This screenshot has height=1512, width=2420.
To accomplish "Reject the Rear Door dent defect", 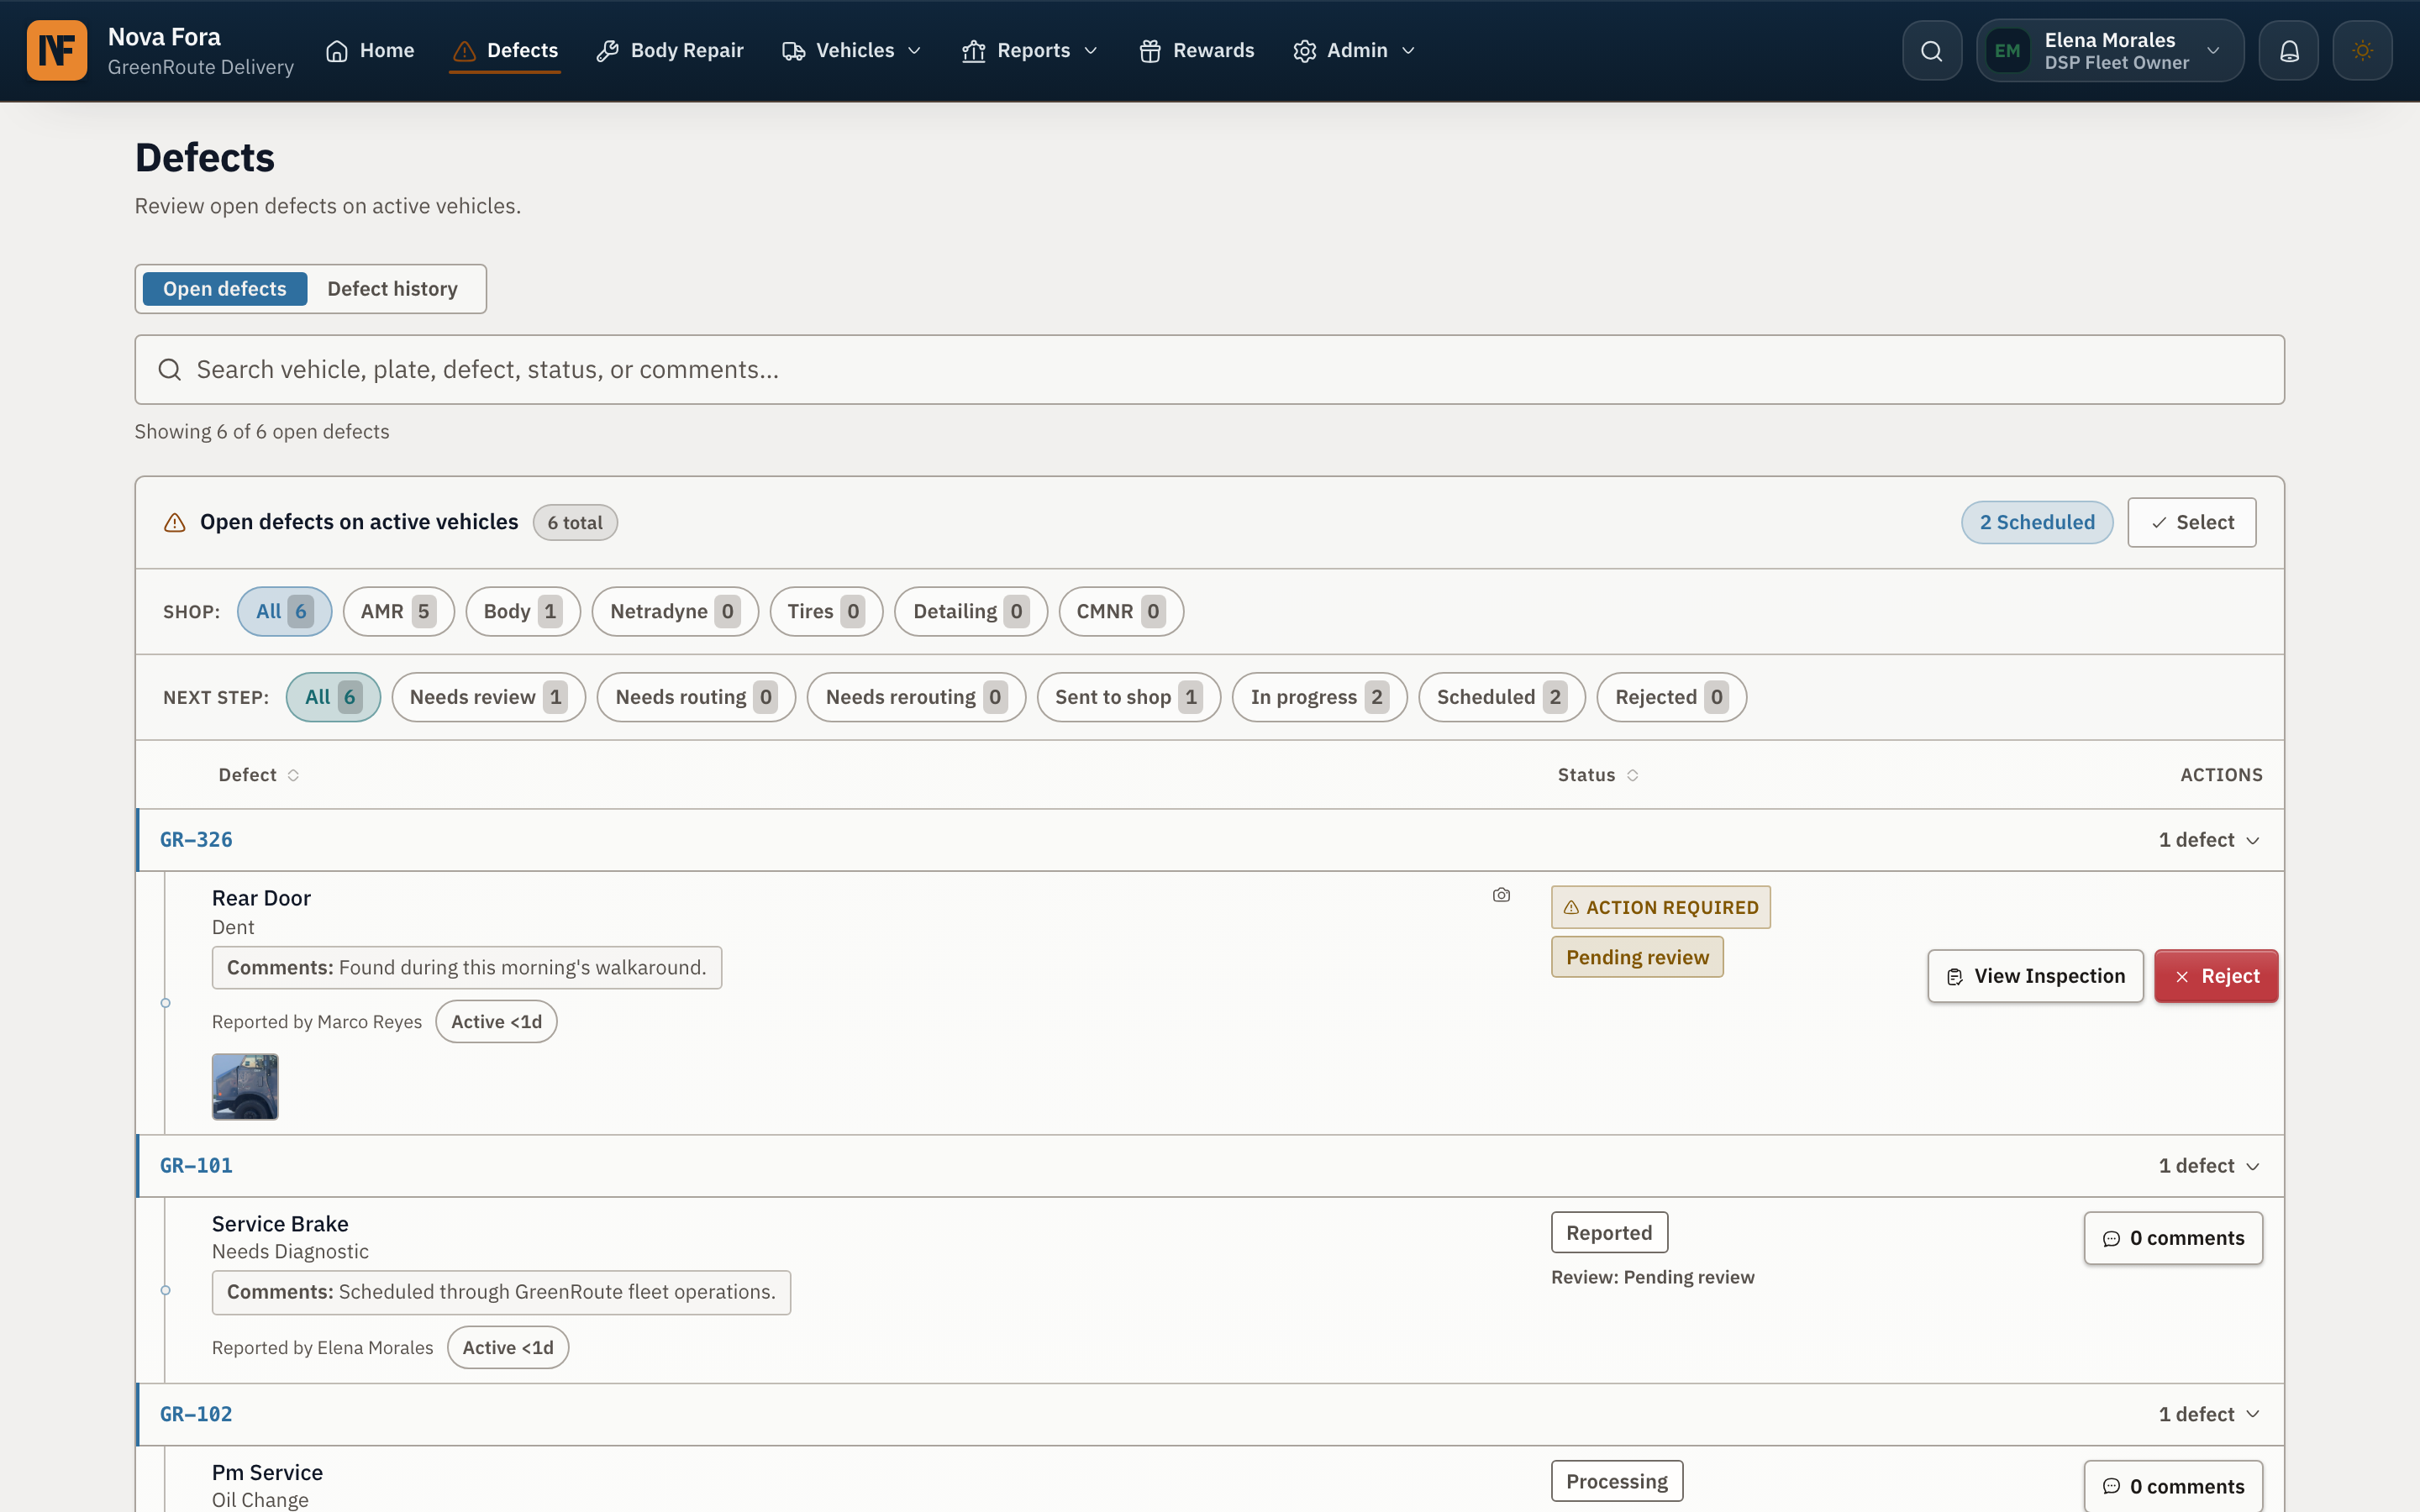I will [x=2216, y=976].
